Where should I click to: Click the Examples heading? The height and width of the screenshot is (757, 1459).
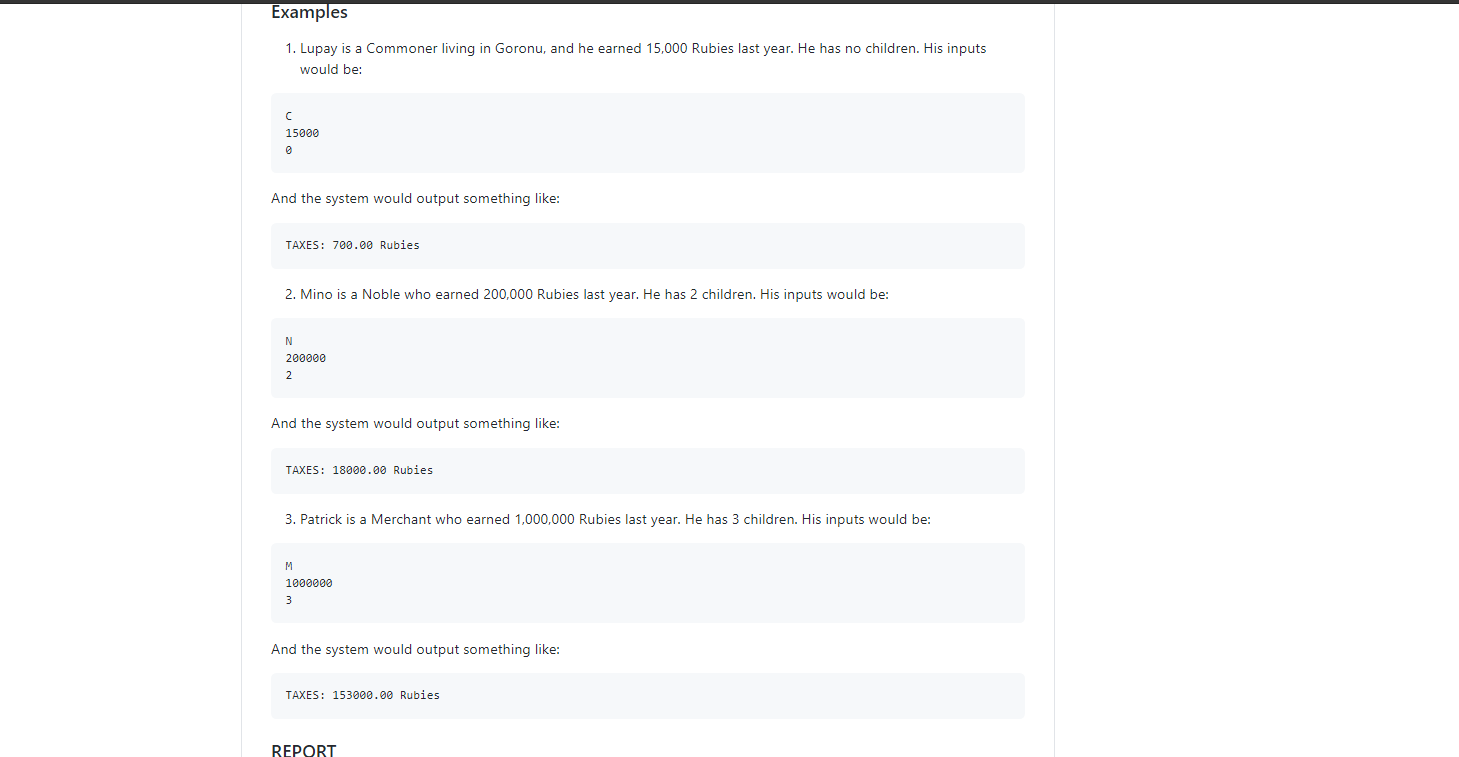tap(308, 12)
